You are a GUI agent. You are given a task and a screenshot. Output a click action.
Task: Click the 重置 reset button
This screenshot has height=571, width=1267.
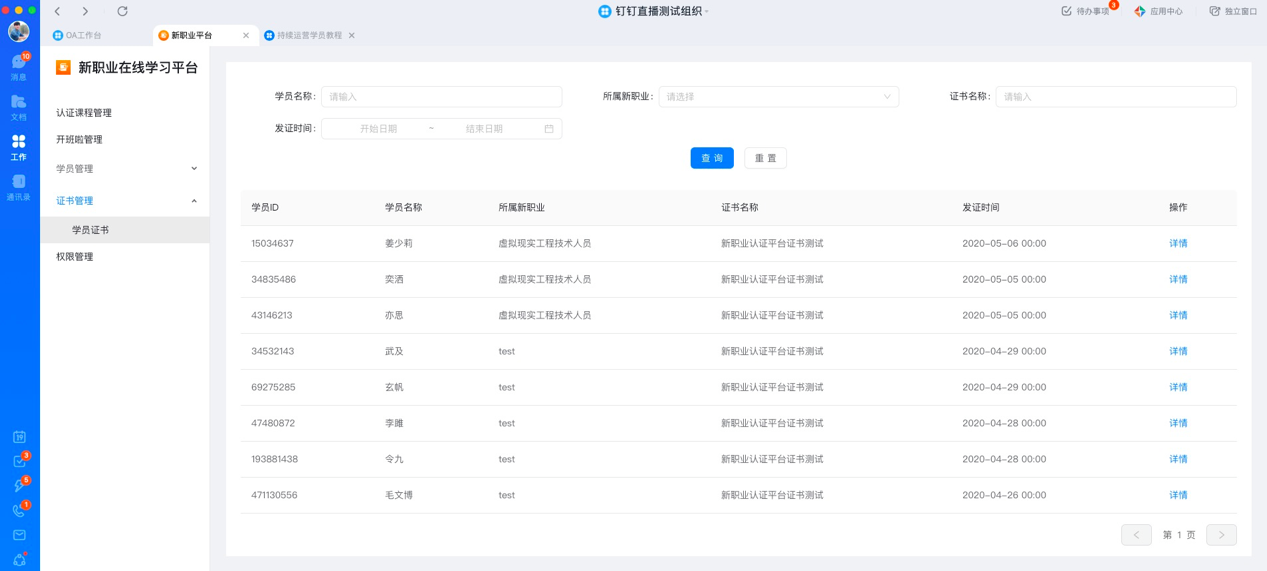pyautogui.click(x=765, y=158)
